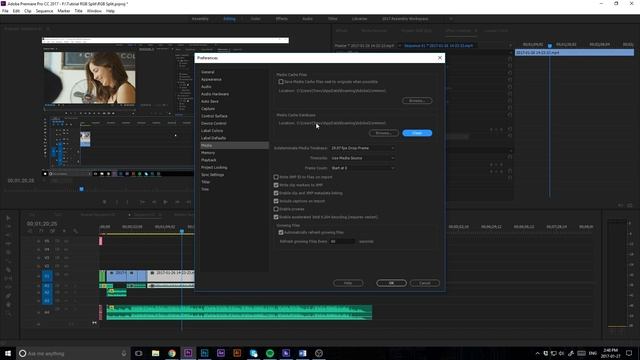Viewport: 640px width, 360px height.
Task: Enable the proxies checkbox
Action: 276,209
